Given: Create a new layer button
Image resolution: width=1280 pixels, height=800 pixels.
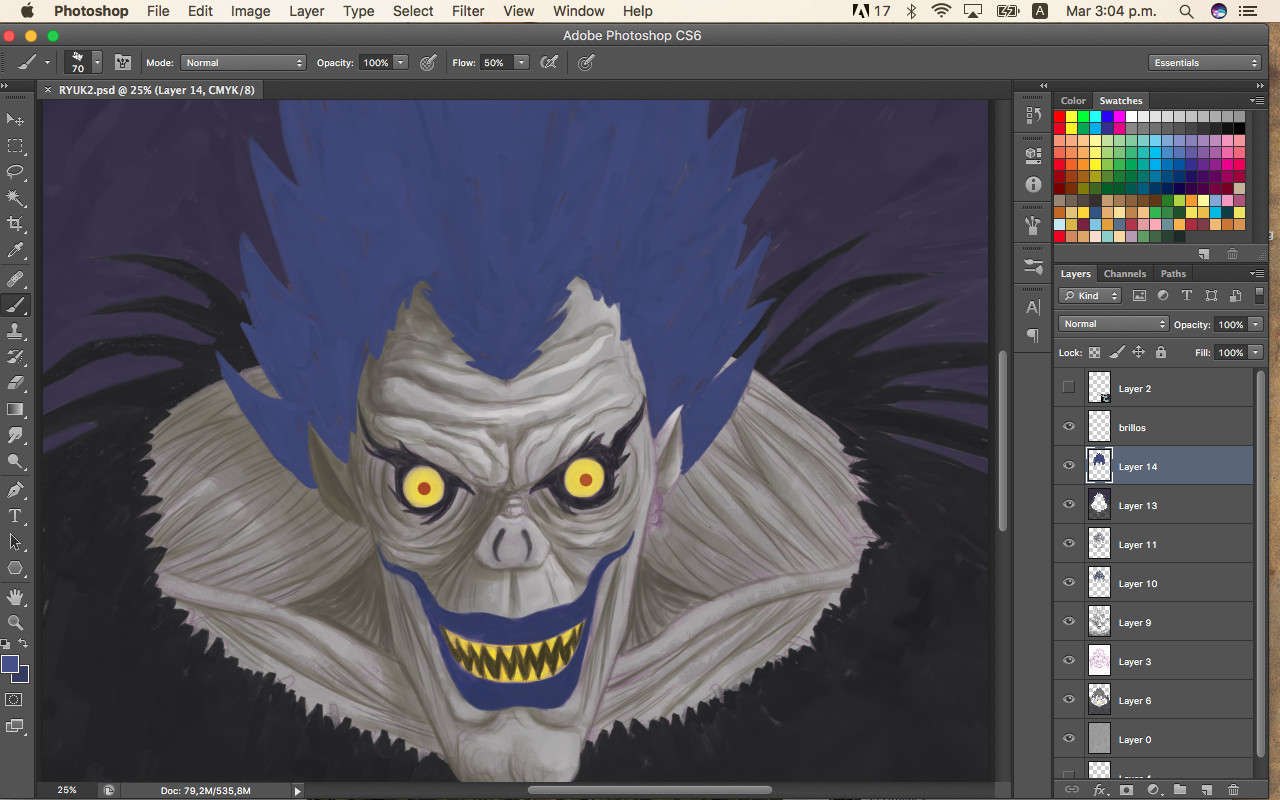Looking at the screenshot, I should click(1206, 789).
